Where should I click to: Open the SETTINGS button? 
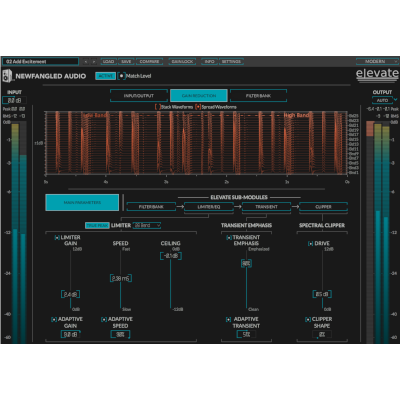point(231,62)
